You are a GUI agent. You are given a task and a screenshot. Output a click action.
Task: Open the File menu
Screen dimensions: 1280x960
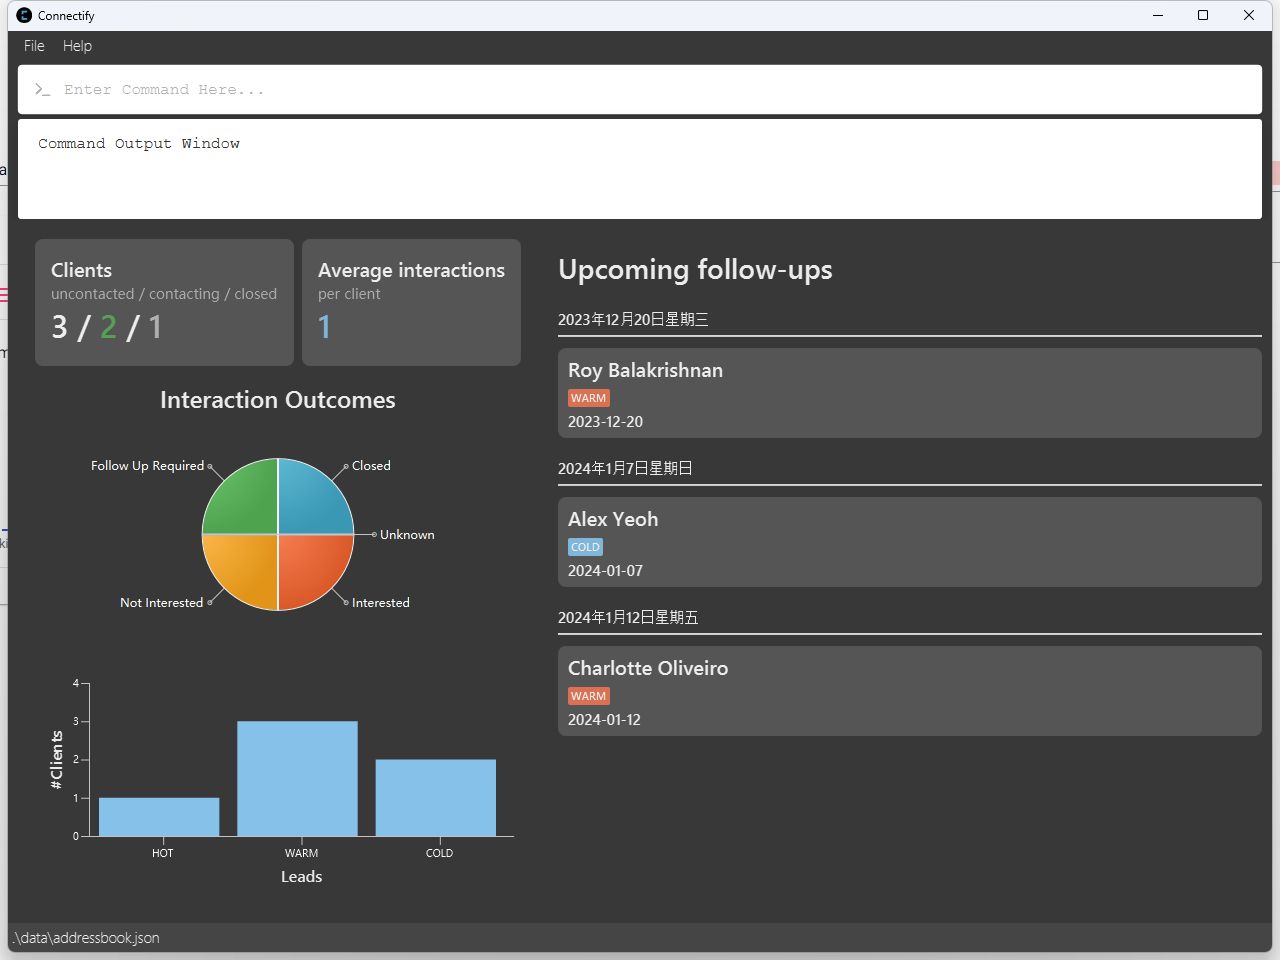[34, 46]
